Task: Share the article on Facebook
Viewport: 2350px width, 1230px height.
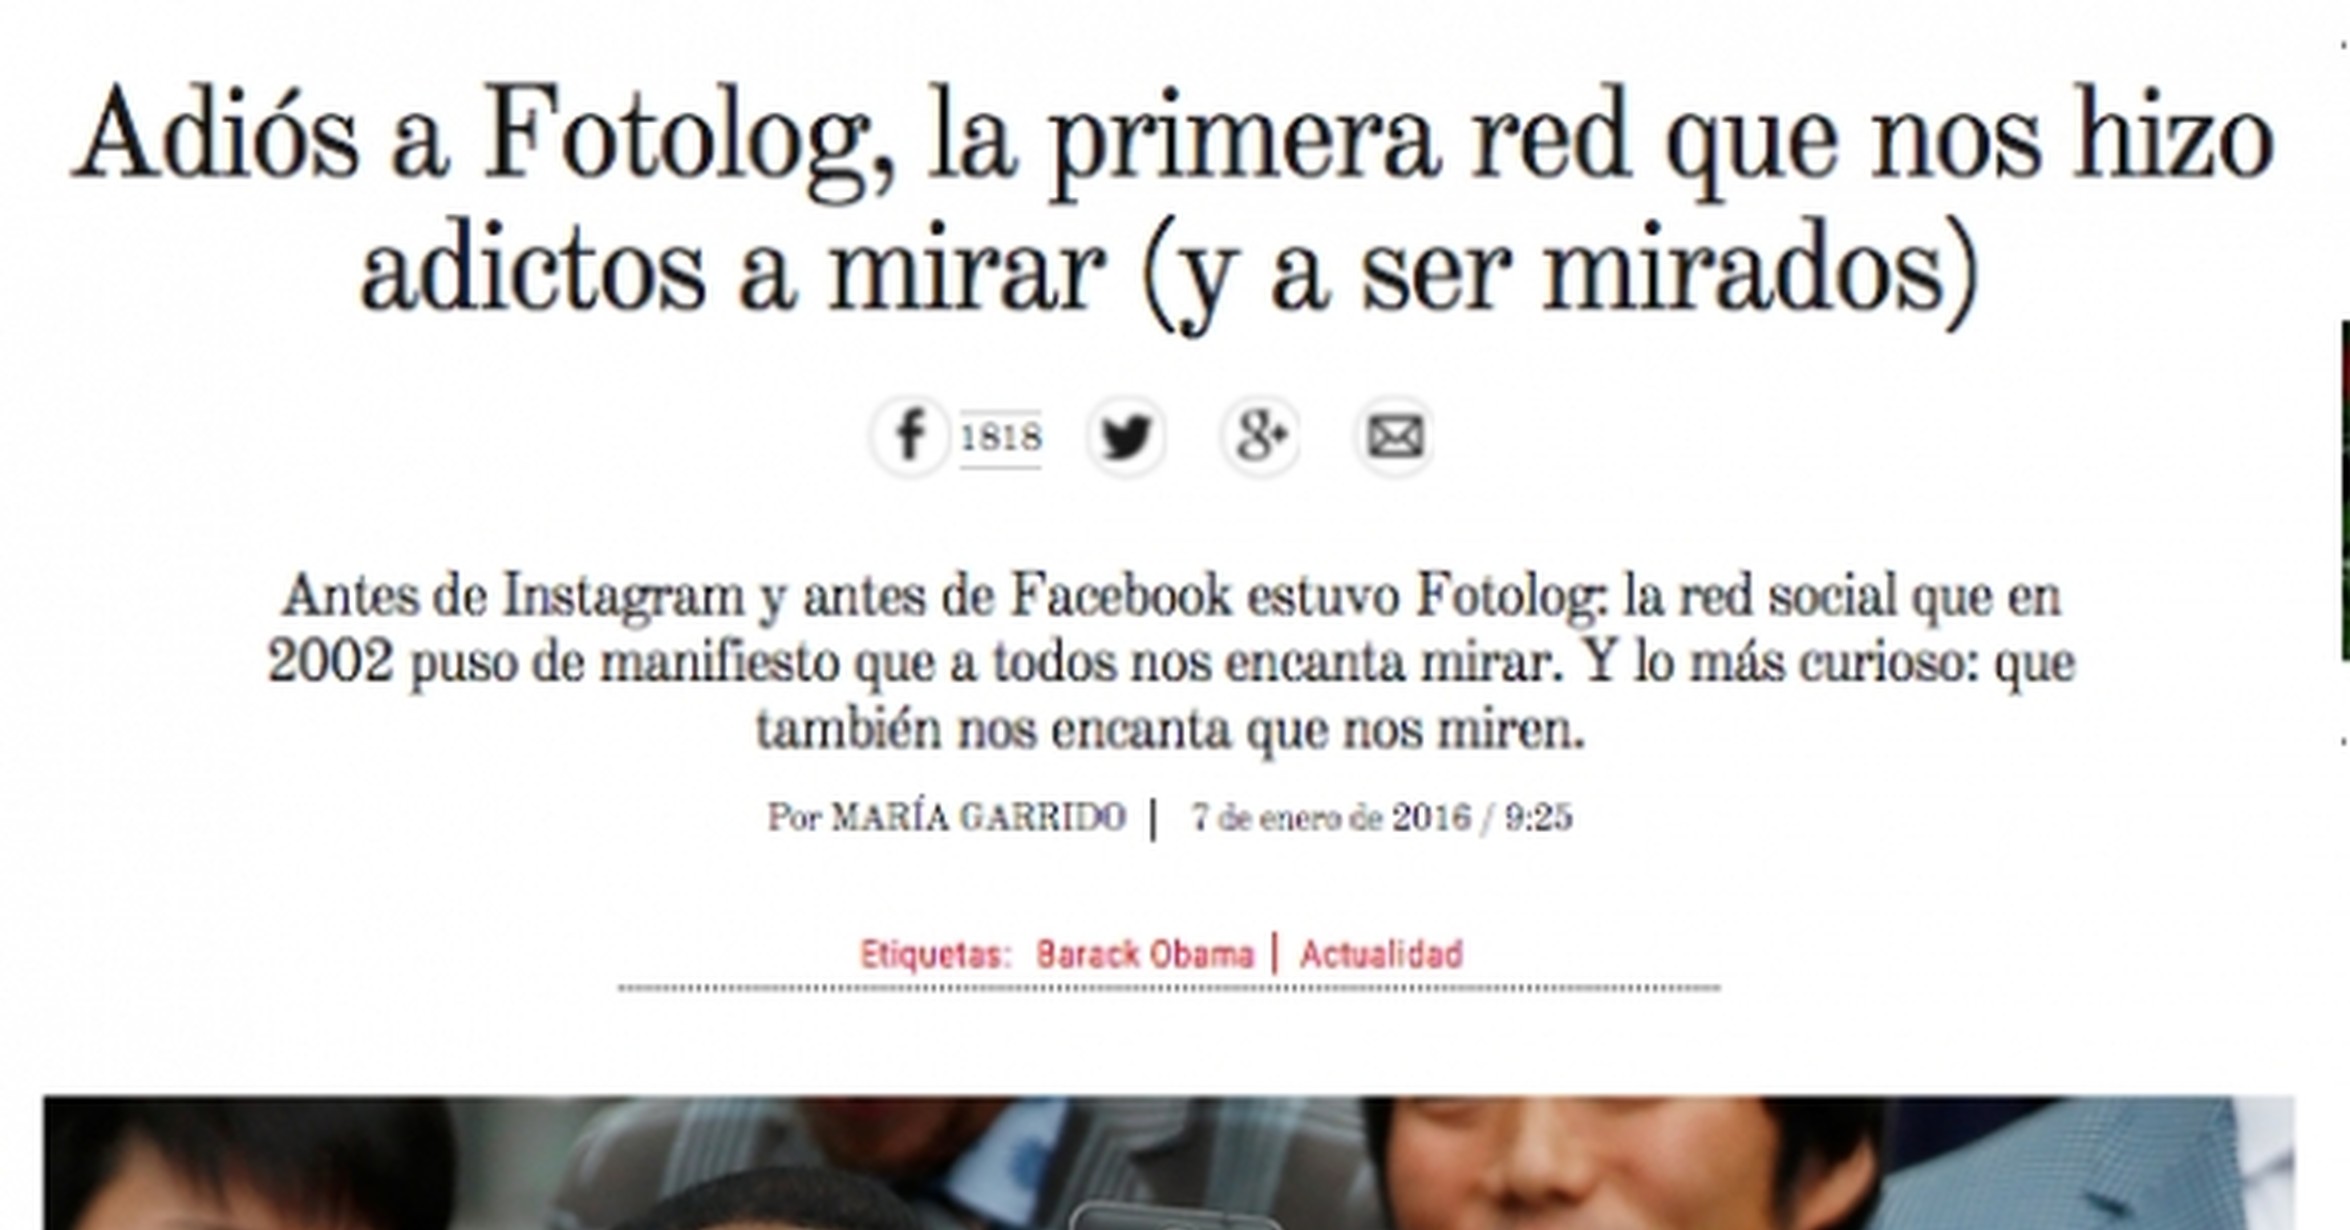Action: [x=909, y=436]
